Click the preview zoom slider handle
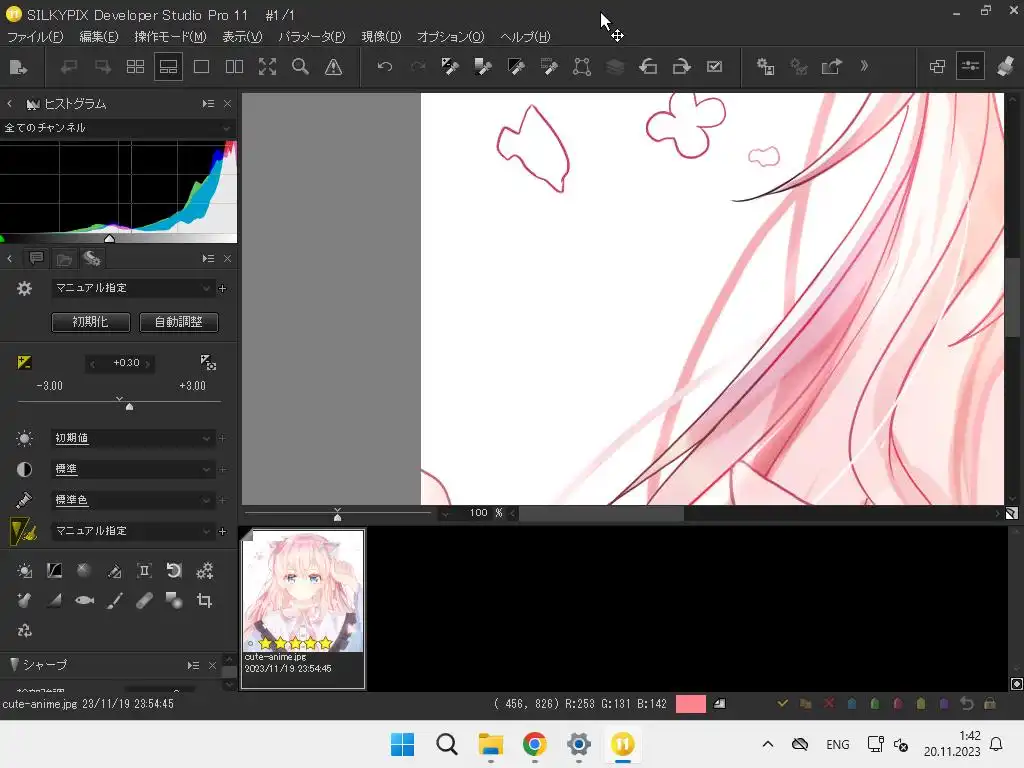The width and height of the screenshot is (1024, 768). [338, 517]
